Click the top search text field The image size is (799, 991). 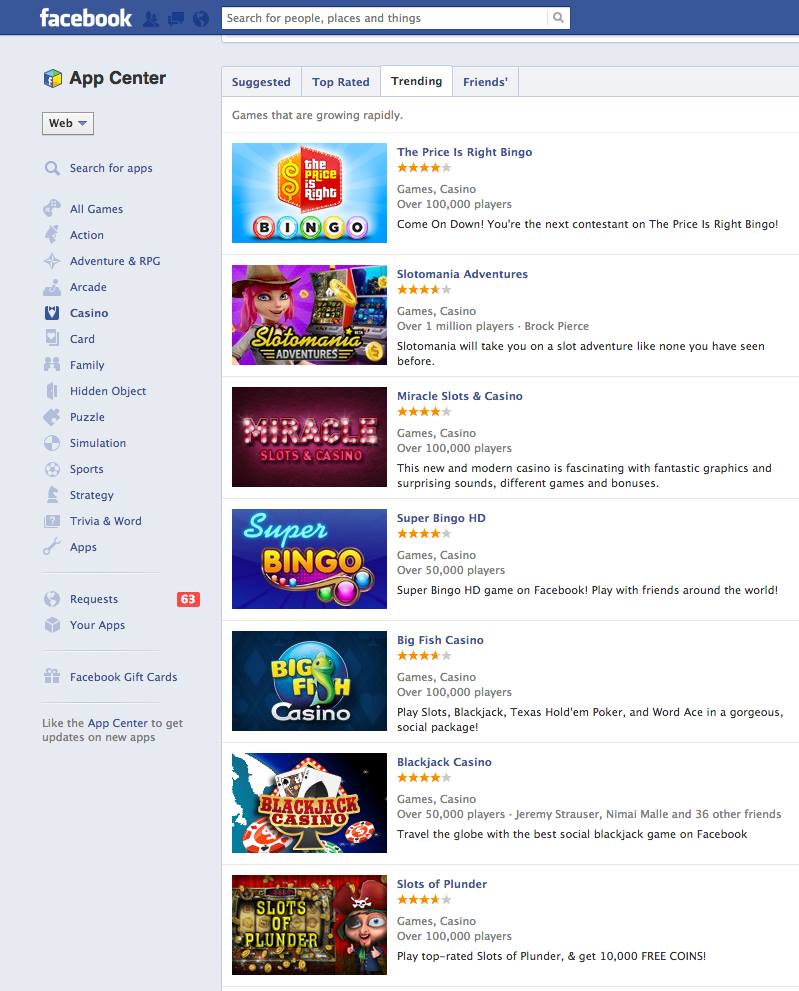(384, 18)
